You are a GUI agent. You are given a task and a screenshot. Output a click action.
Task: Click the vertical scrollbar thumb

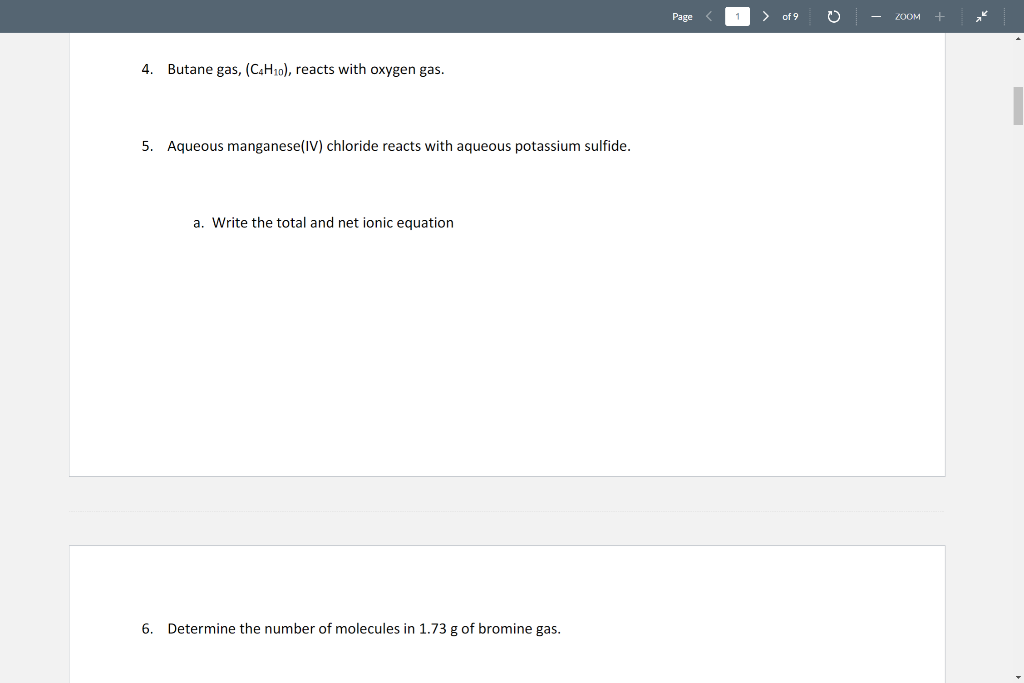[x=1017, y=105]
